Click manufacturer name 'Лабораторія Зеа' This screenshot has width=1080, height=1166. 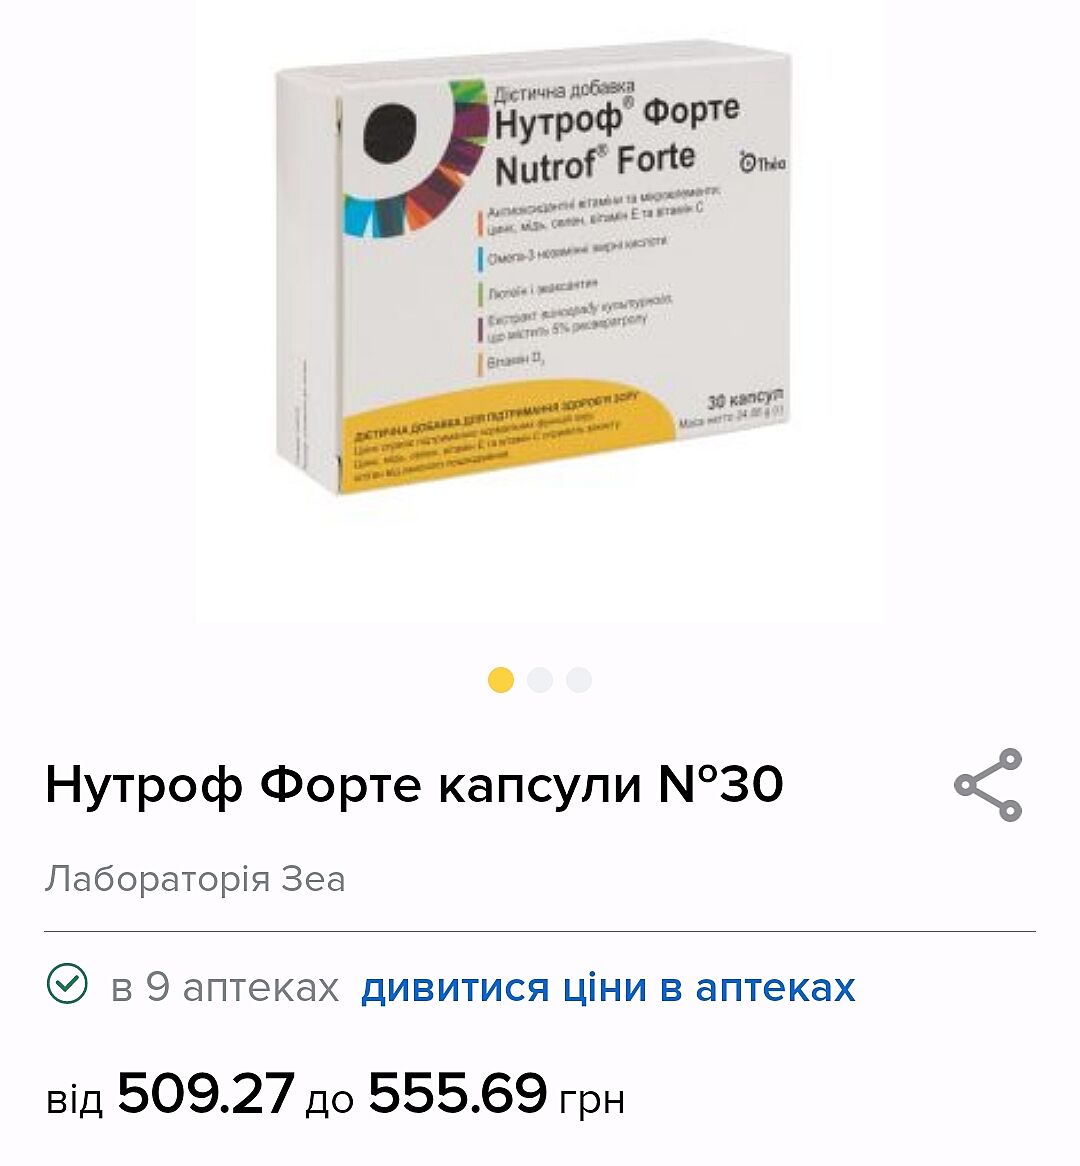pos(195,879)
